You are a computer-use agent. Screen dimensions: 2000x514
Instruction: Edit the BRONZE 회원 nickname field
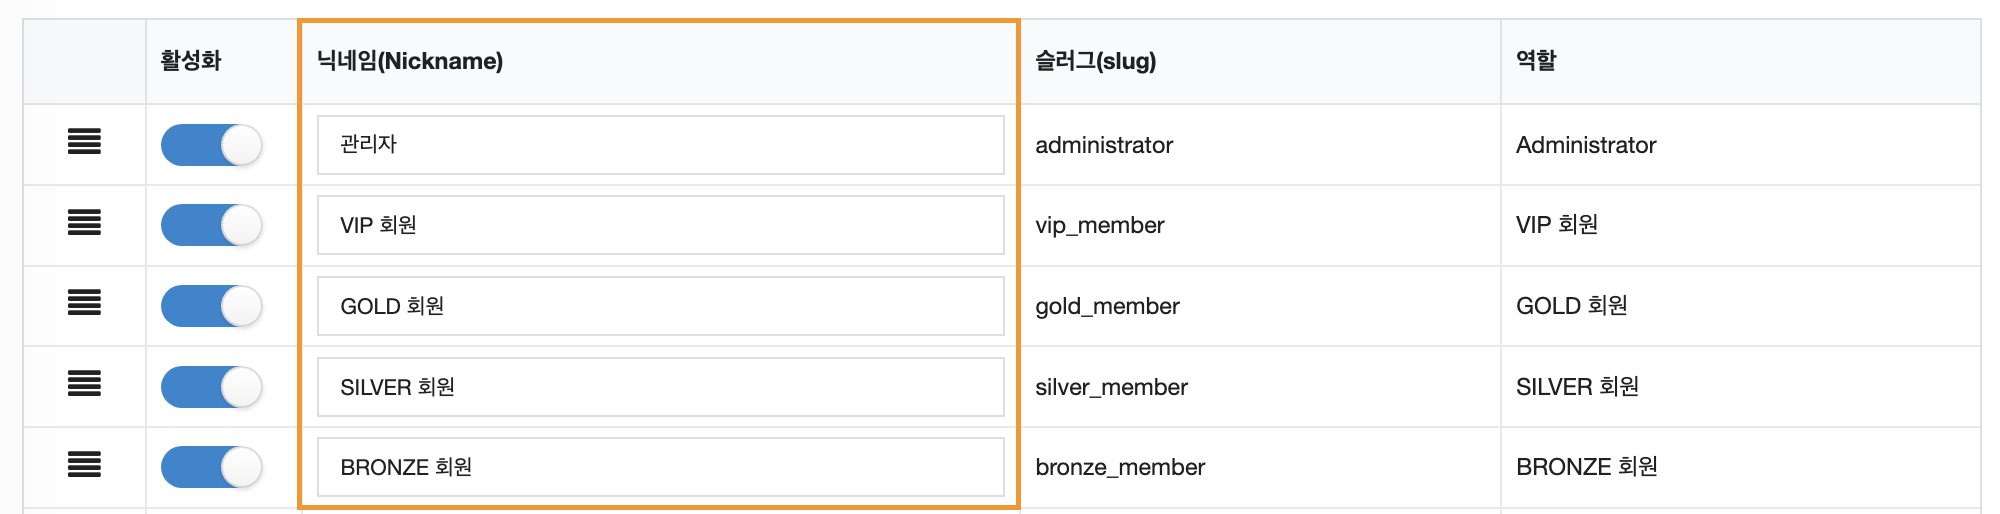tap(660, 467)
